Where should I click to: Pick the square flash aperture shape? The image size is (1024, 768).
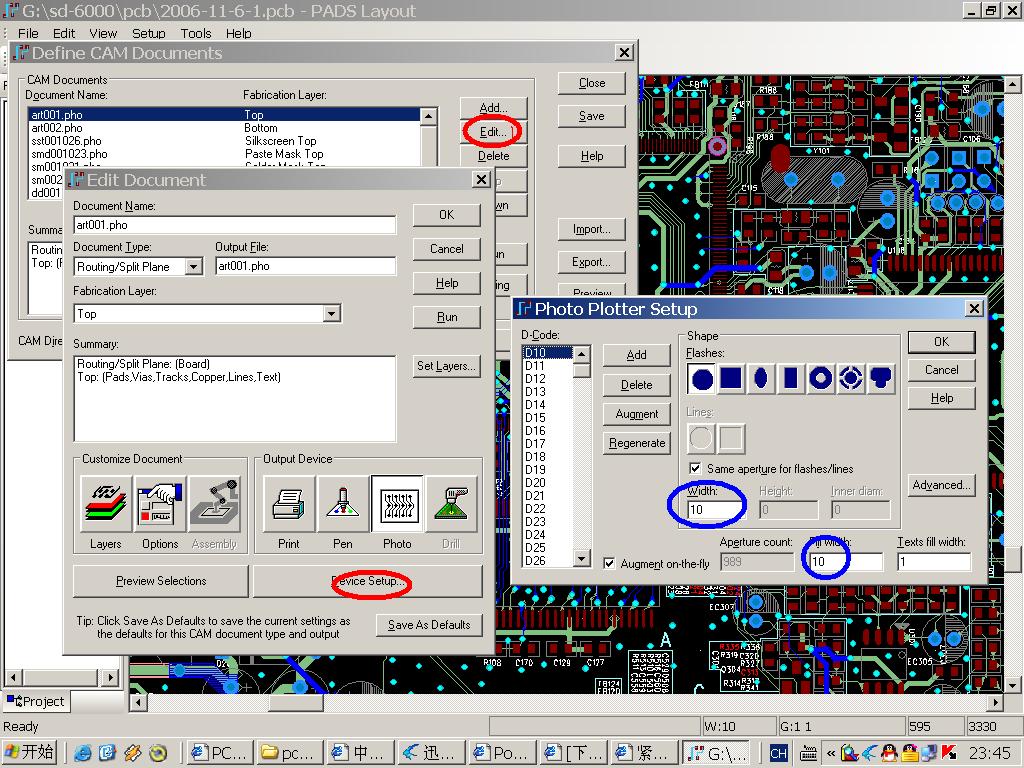click(x=732, y=378)
